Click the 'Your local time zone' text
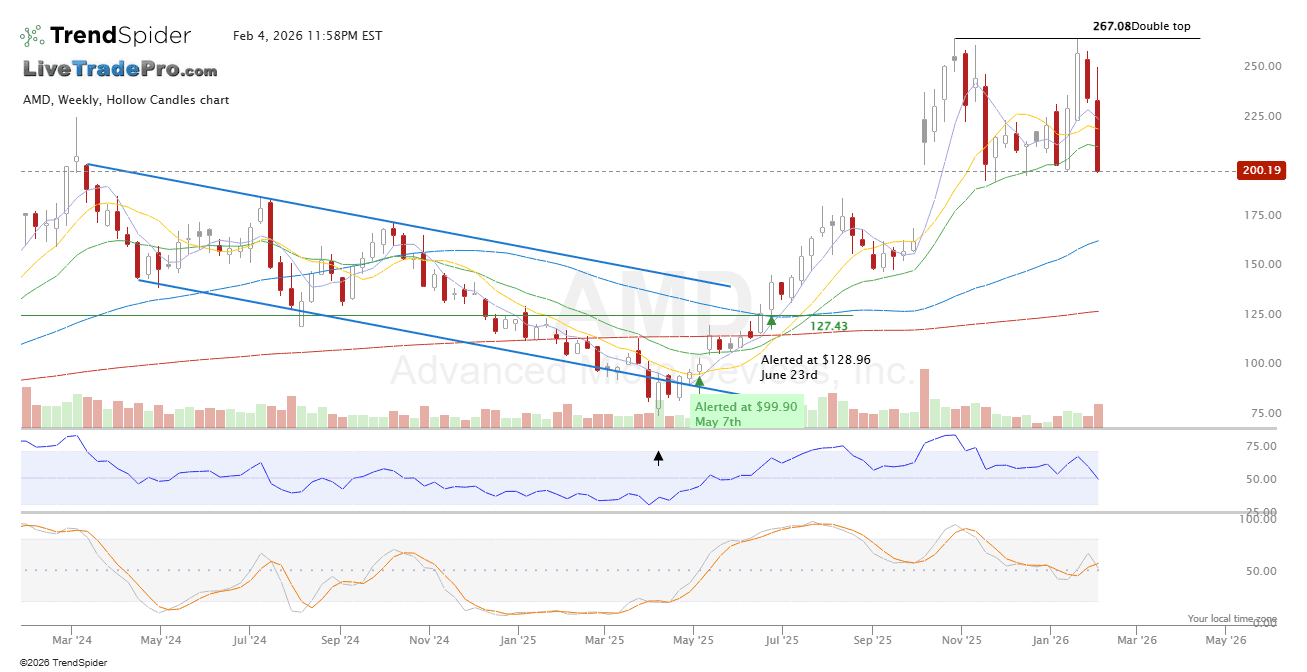 [1232, 619]
